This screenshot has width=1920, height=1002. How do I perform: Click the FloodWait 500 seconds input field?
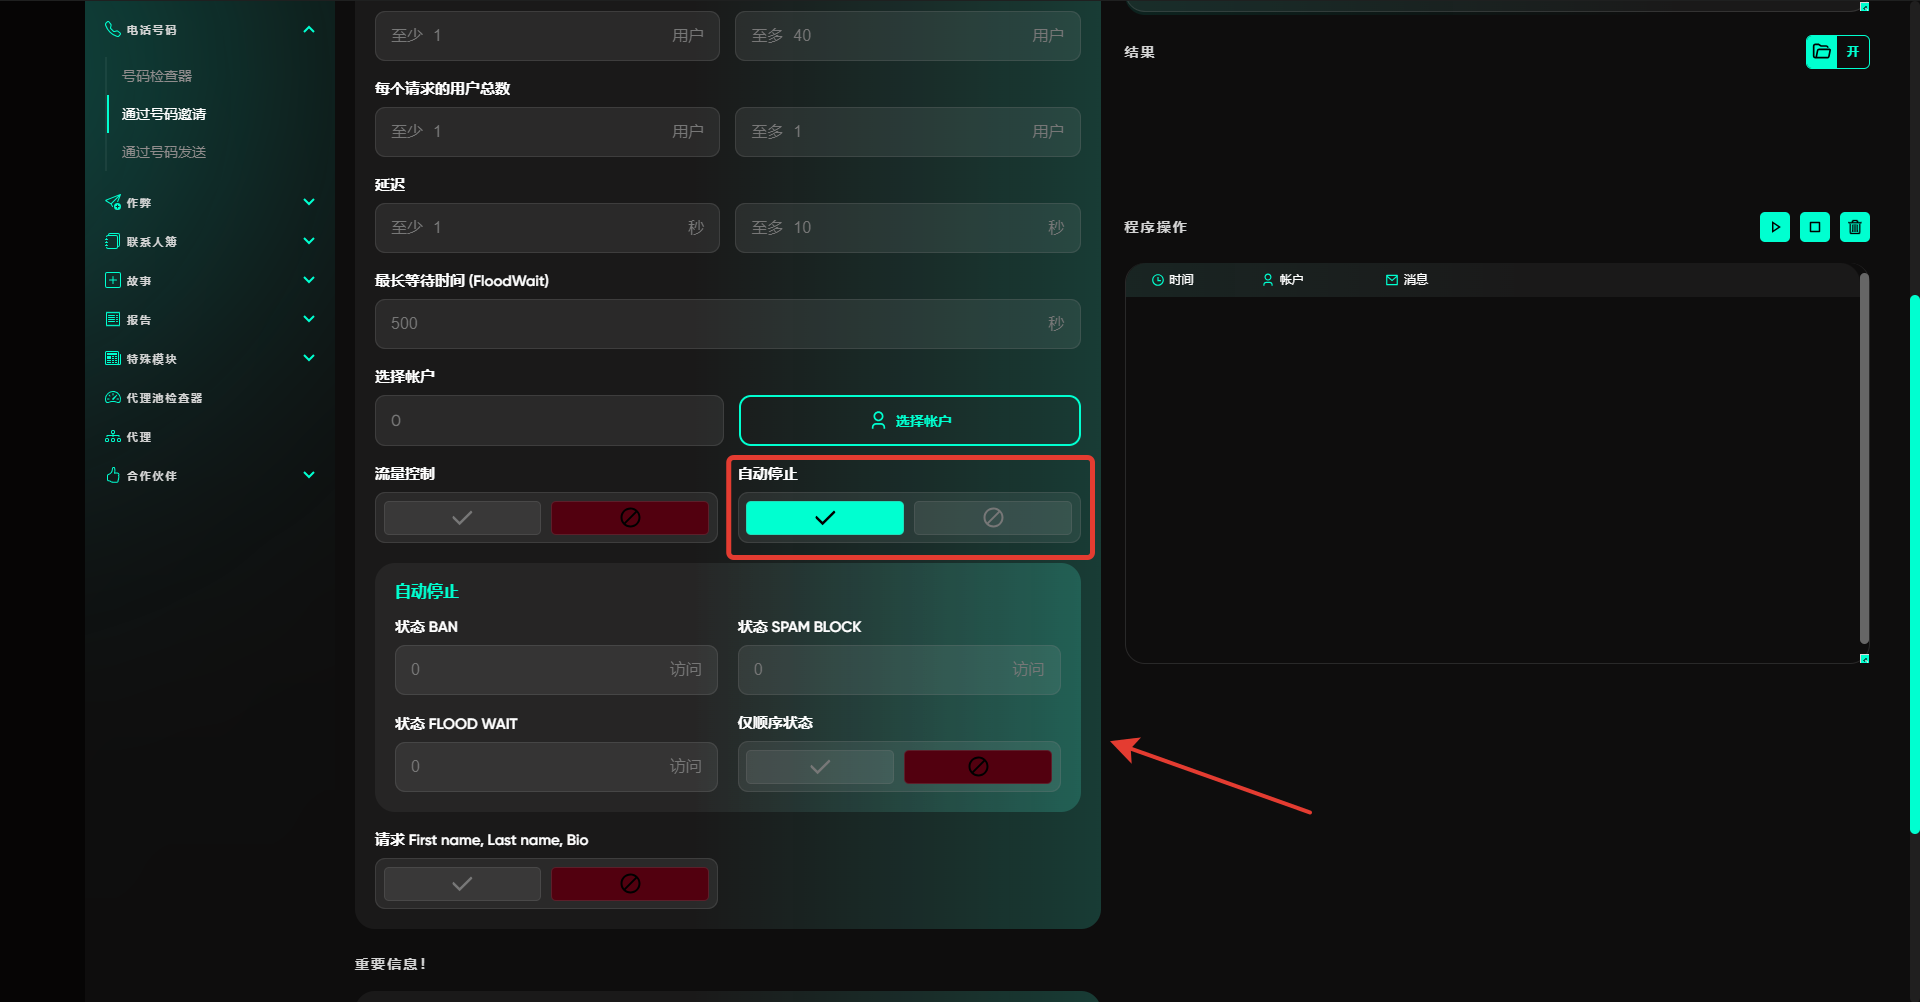pyautogui.click(x=715, y=324)
